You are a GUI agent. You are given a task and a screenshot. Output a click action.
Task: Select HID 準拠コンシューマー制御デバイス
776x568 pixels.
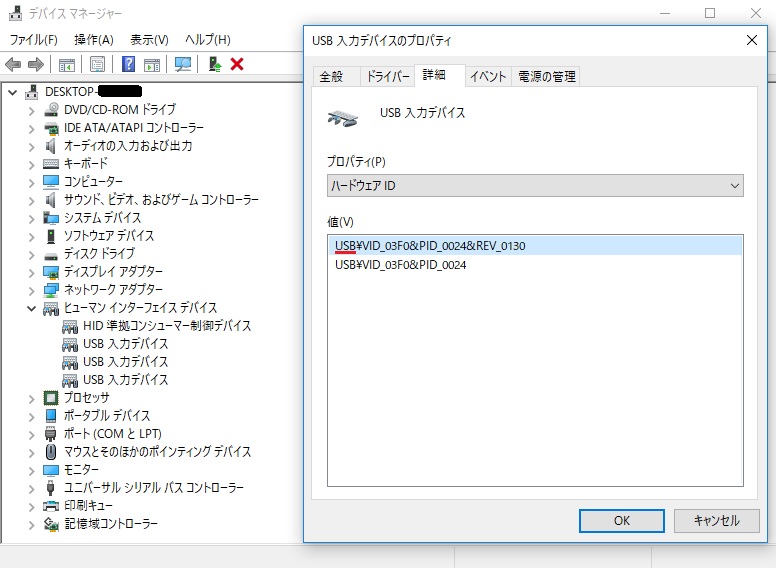click(167, 326)
